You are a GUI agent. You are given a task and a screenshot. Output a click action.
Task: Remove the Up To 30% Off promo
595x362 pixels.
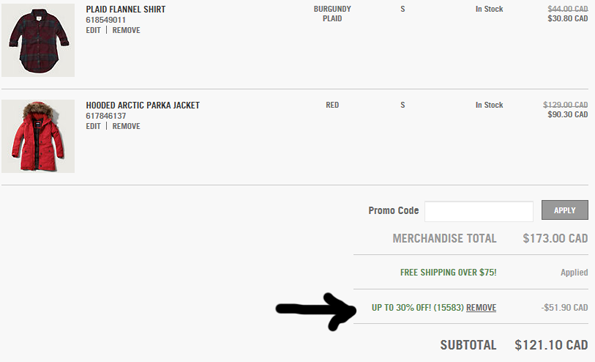click(x=481, y=308)
